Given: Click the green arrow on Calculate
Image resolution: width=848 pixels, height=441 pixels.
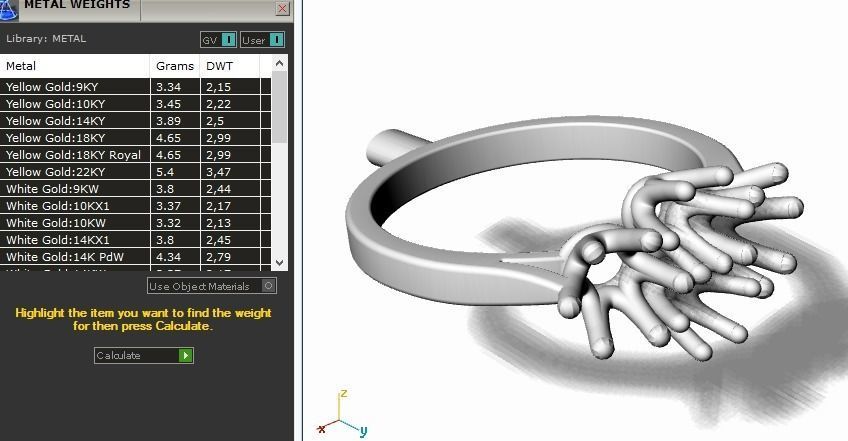Looking at the screenshot, I should (x=186, y=356).
